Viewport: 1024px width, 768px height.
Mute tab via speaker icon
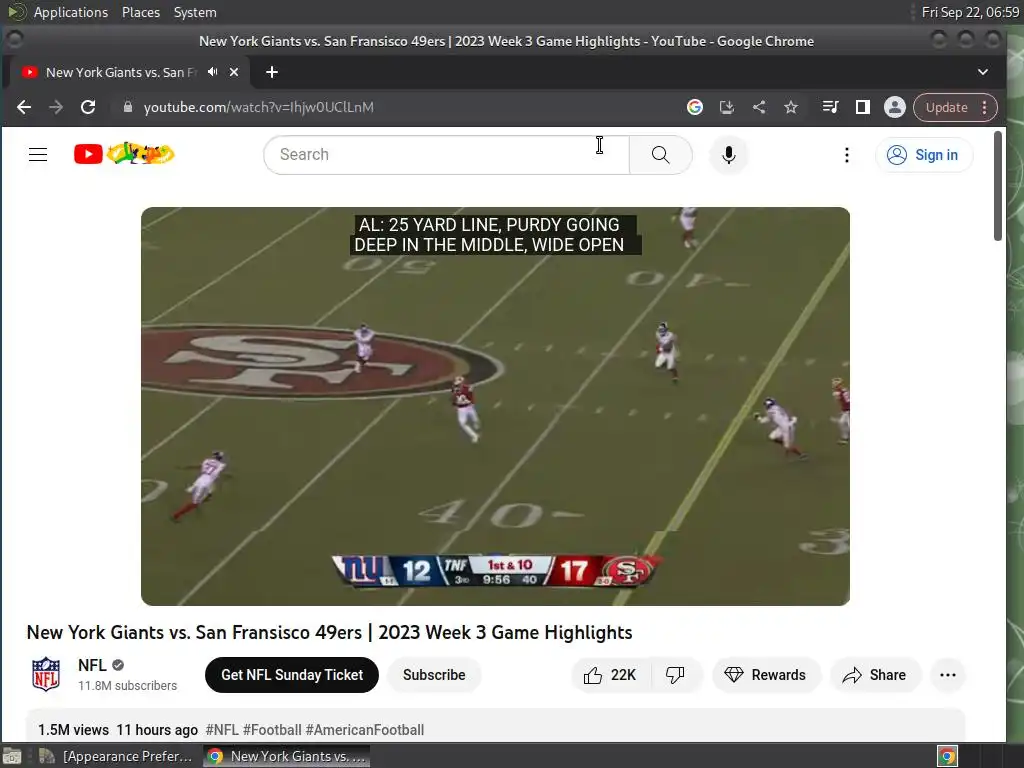pyautogui.click(x=212, y=72)
